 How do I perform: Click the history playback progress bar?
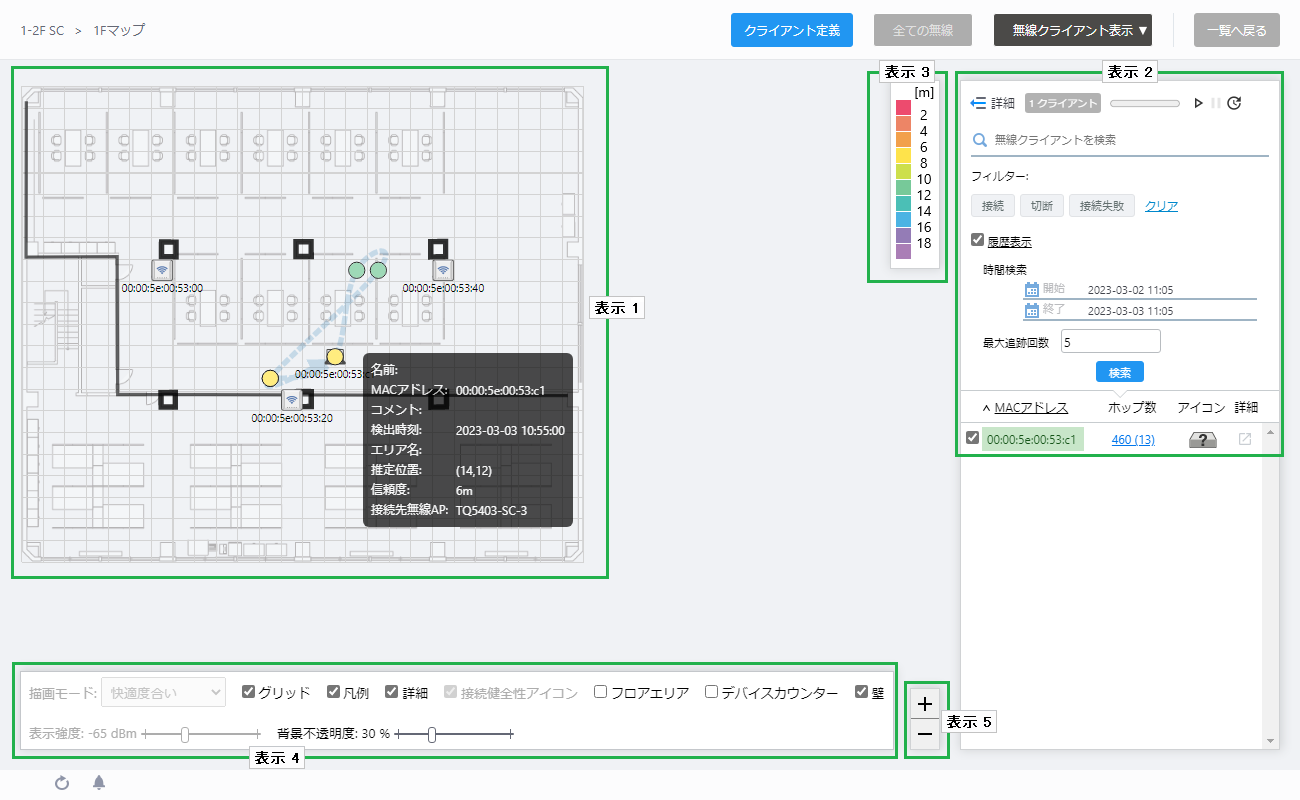[x=1144, y=103]
